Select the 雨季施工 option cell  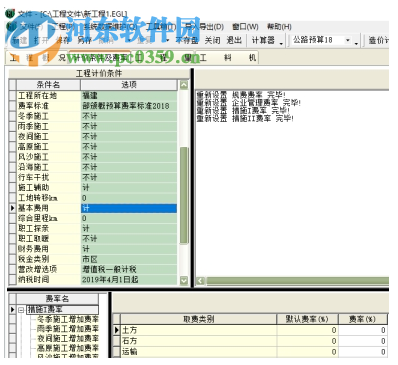[129, 126]
